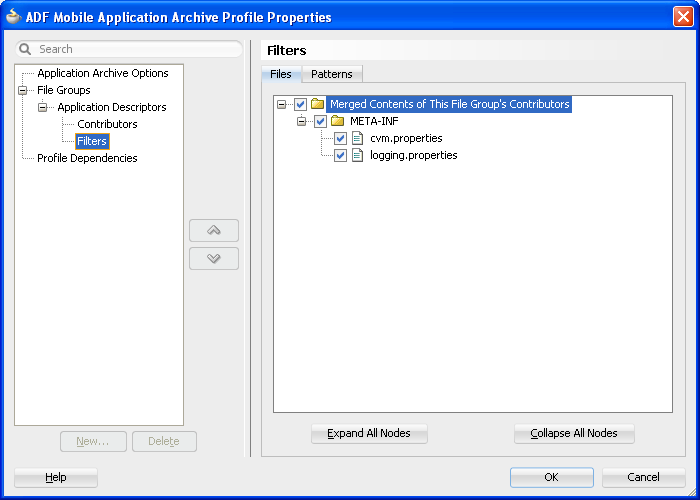Select Merged Contents of This File Group's Contributors
The width and height of the screenshot is (700, 500).
(450, 104)
